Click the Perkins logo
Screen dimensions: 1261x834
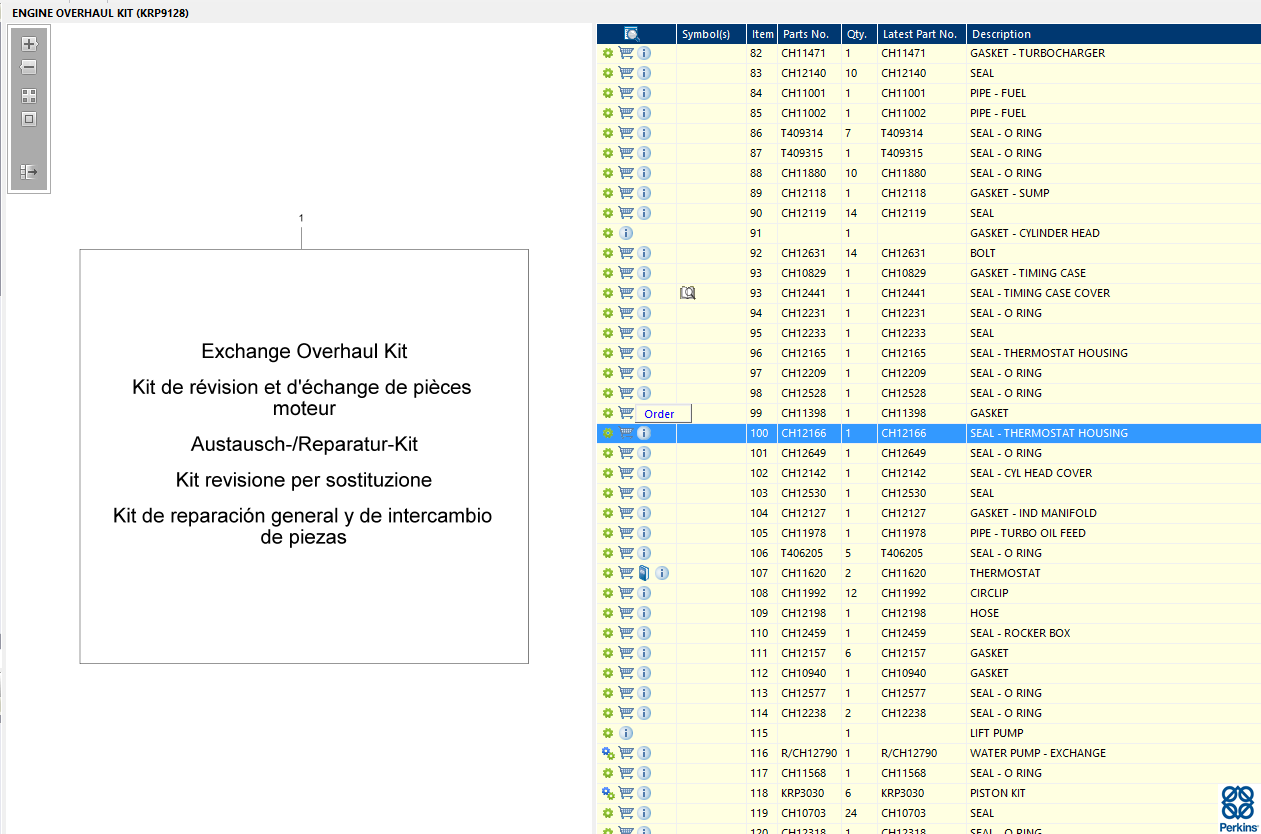(1236, 808)
